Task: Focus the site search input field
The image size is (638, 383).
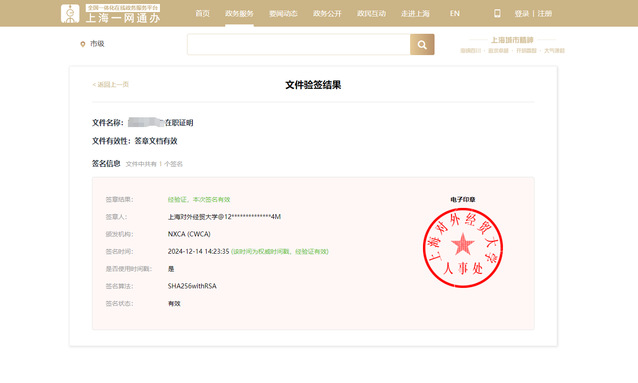Action: click(299, 44)
